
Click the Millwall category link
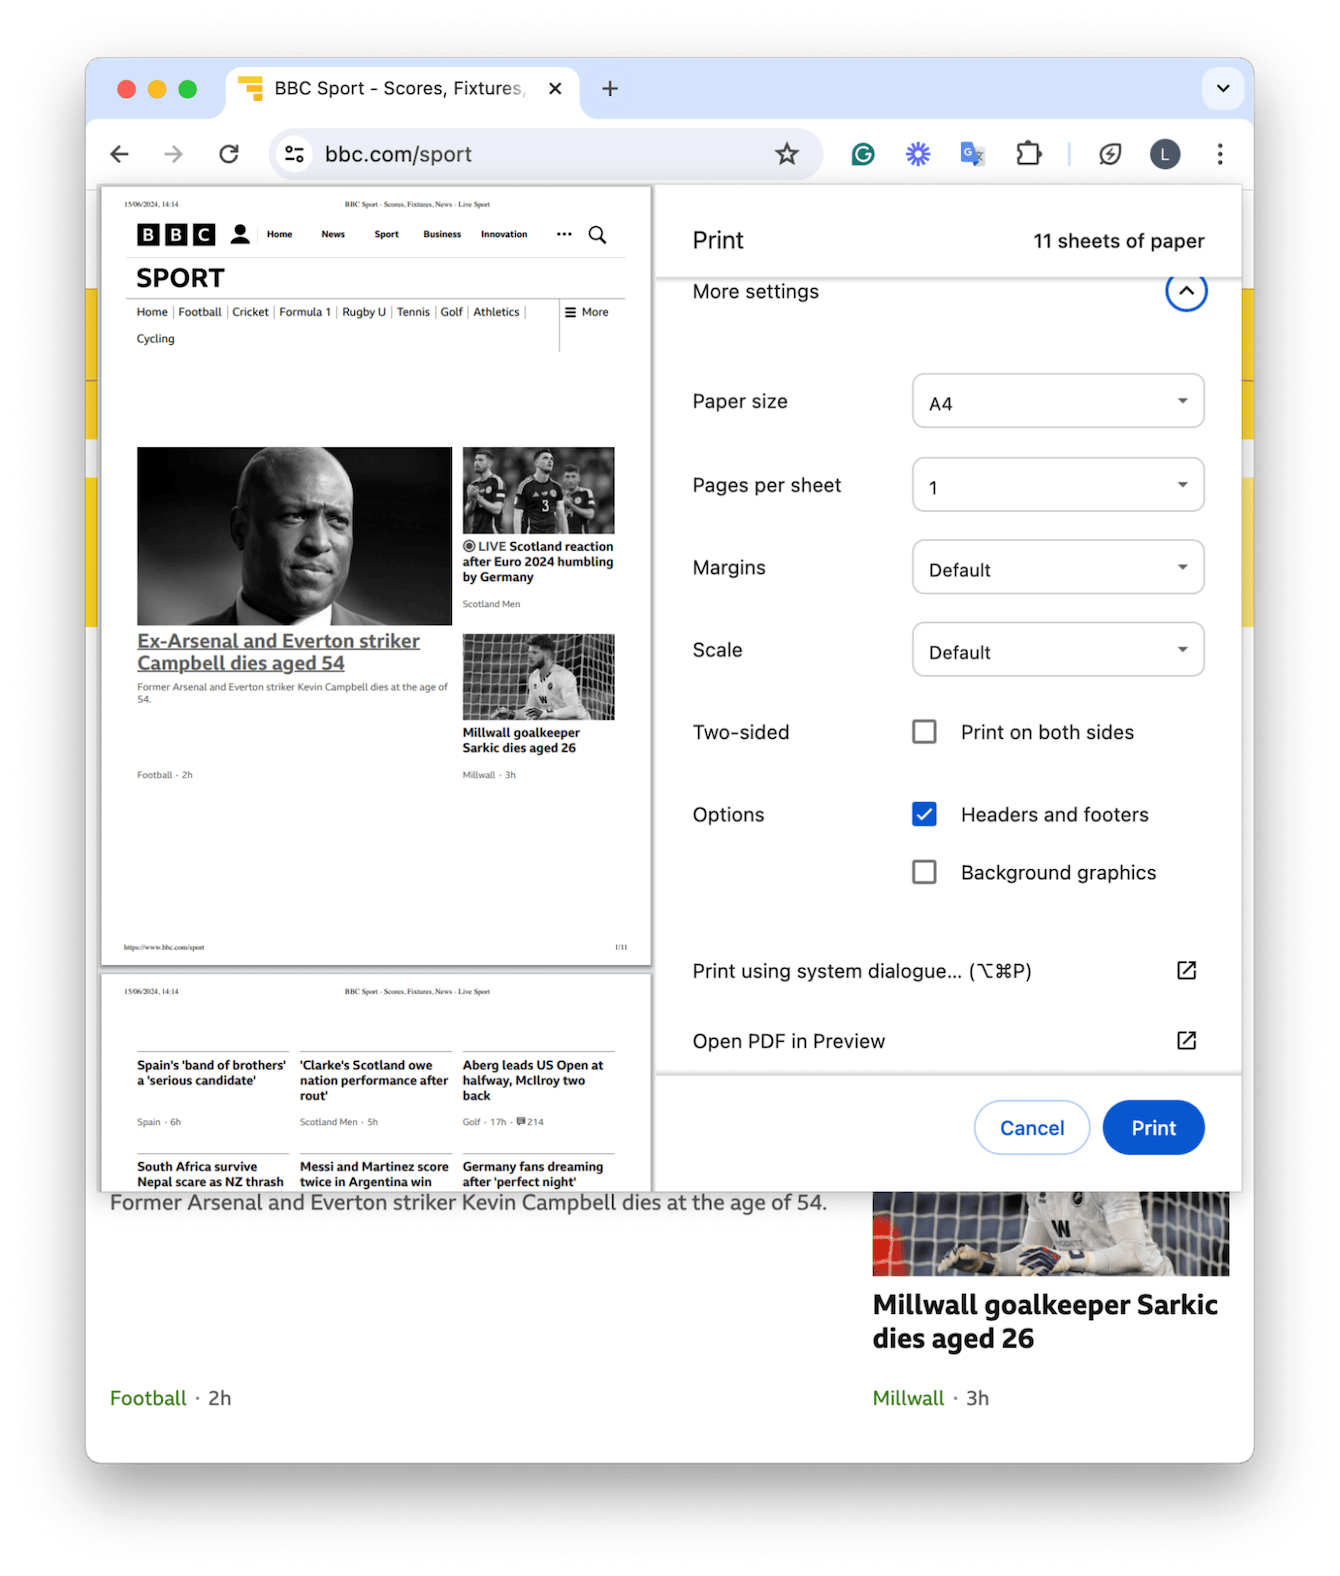(x=908, y=1398)
